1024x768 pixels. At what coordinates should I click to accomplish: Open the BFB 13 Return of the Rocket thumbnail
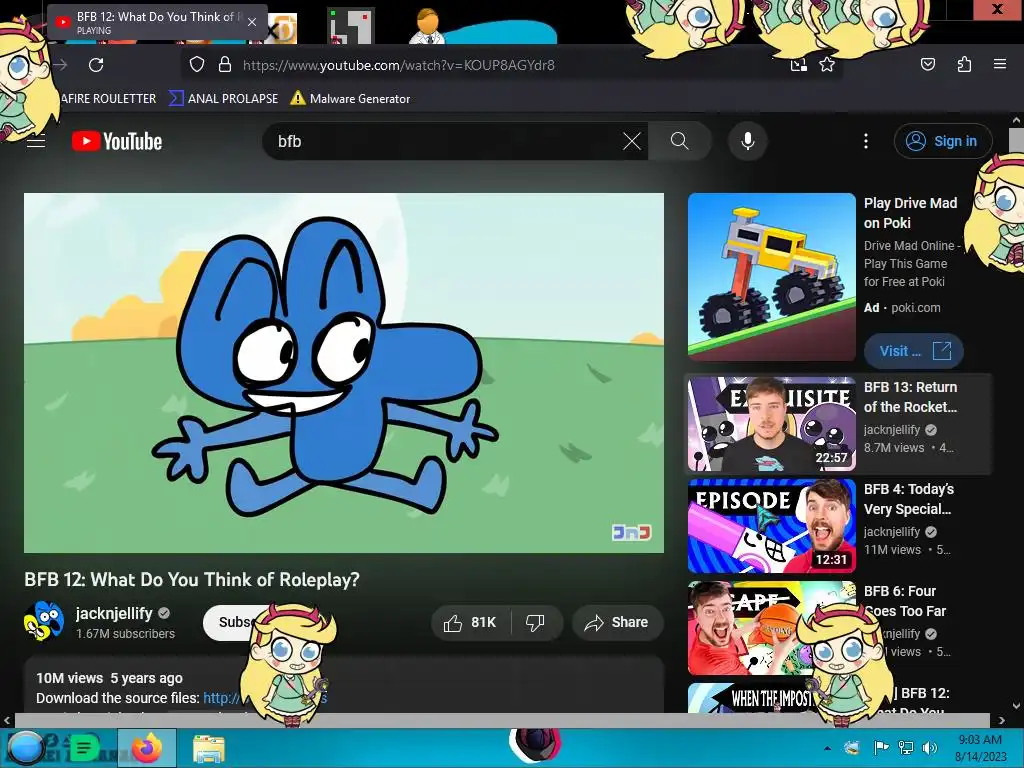(771, 424)
